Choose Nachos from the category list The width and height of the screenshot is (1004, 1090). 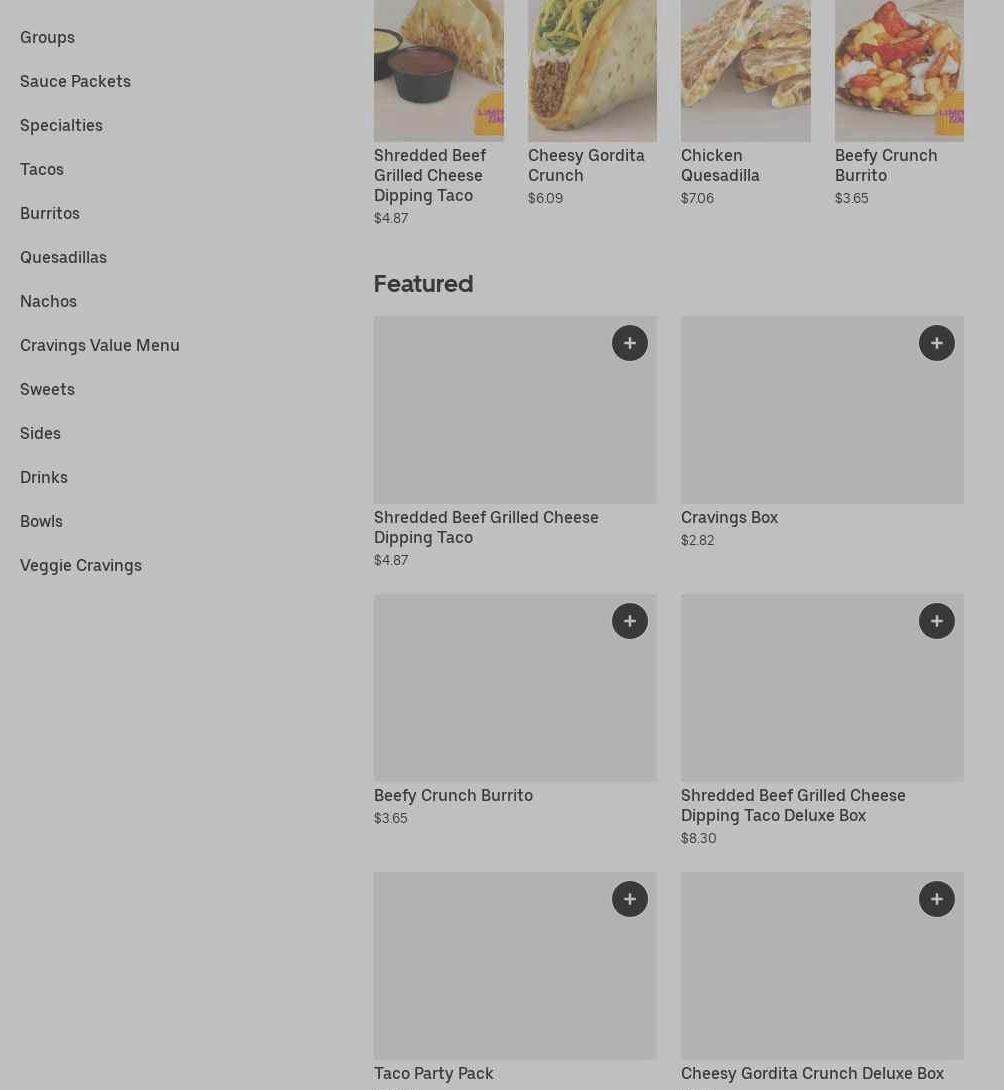[48, 301]
